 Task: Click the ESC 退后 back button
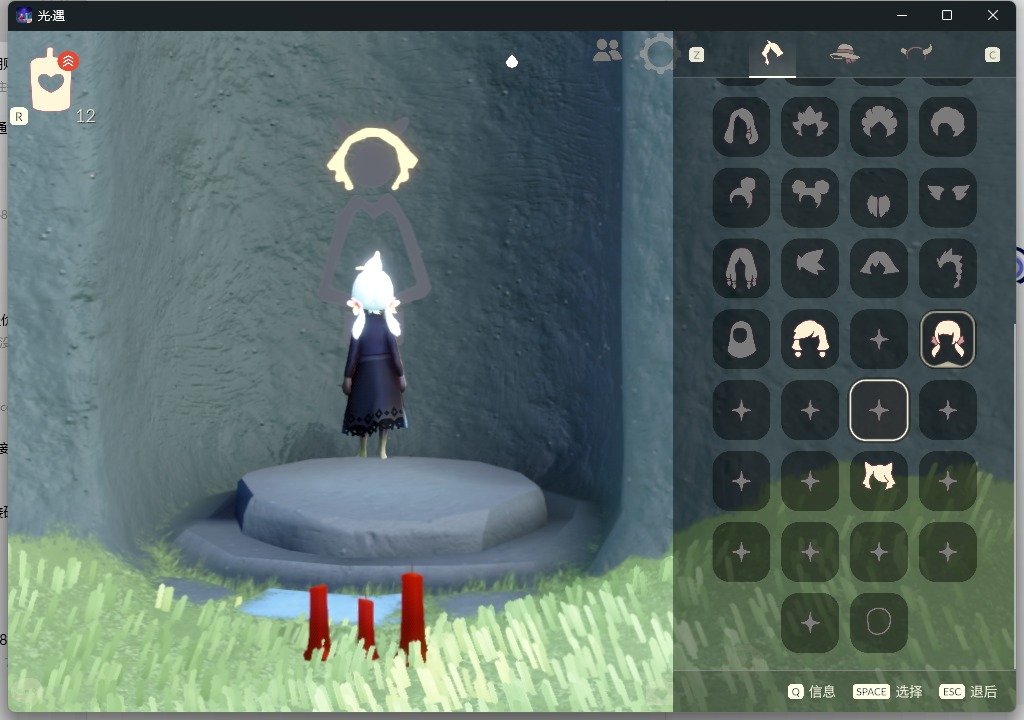pyautogui.click(x=968, y=691)
